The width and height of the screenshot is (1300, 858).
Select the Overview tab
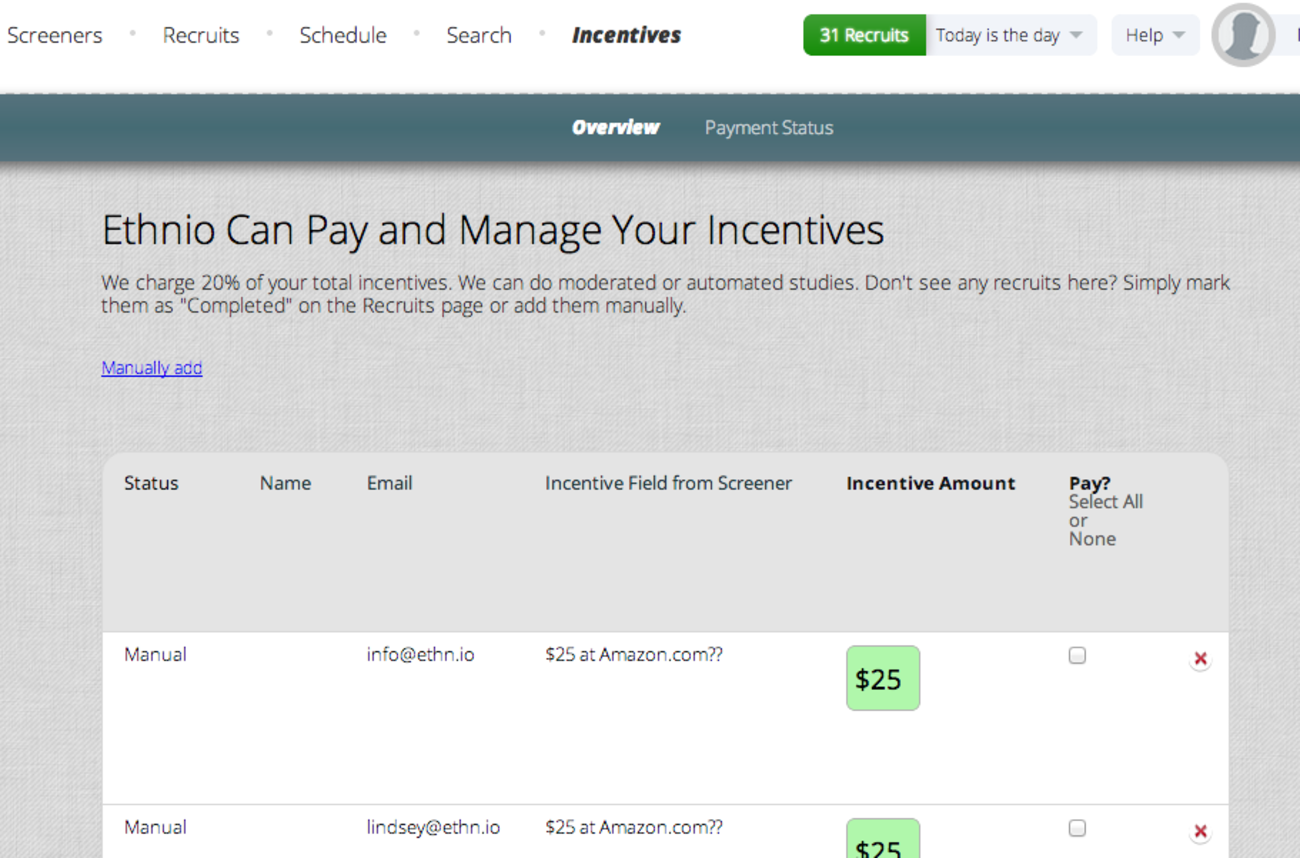[615, 128]
